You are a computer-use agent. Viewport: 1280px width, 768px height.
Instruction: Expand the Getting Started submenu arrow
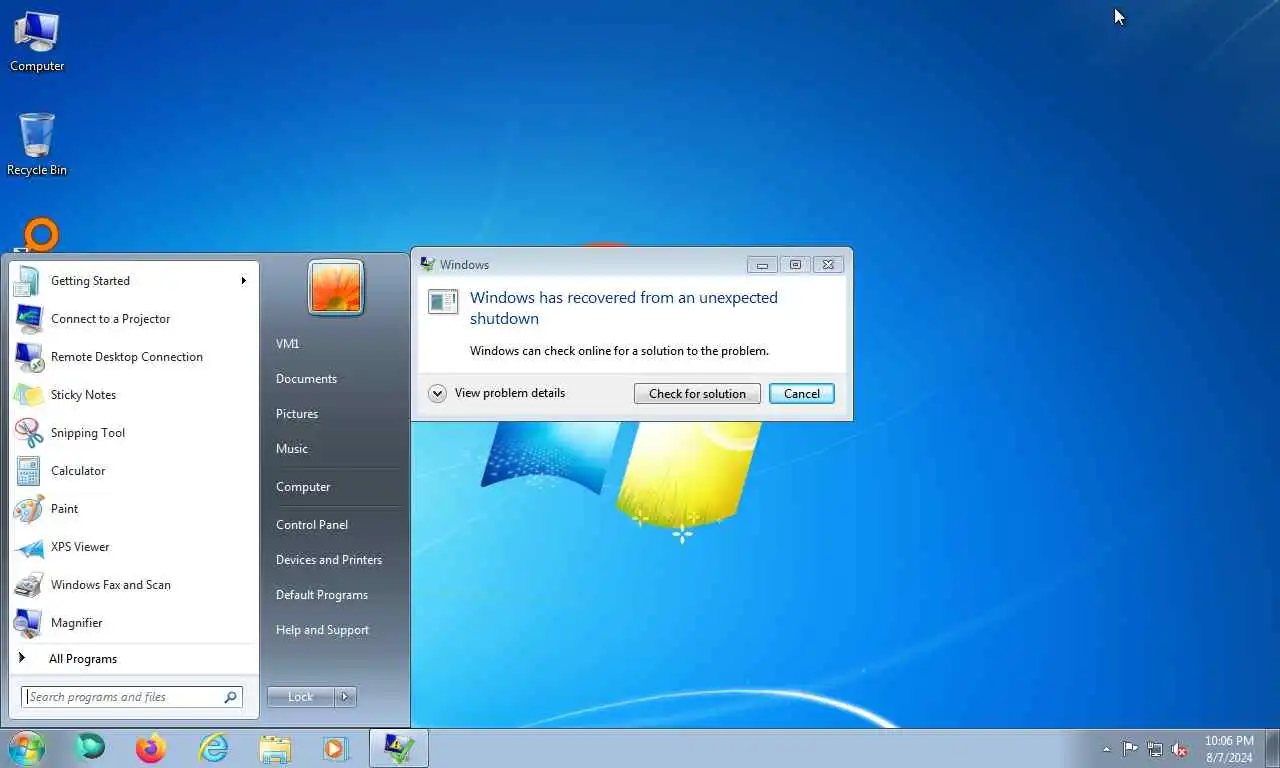(243, 281)
